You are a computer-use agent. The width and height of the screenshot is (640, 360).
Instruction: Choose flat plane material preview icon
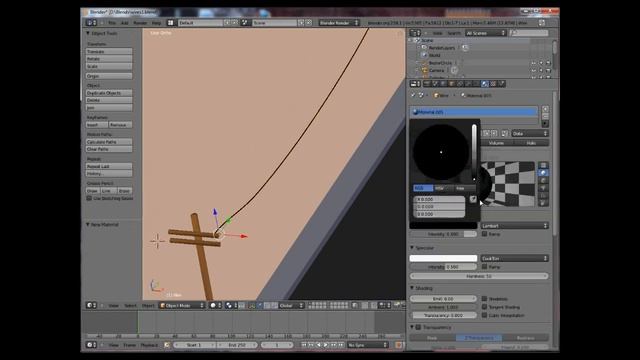(543, 165)
